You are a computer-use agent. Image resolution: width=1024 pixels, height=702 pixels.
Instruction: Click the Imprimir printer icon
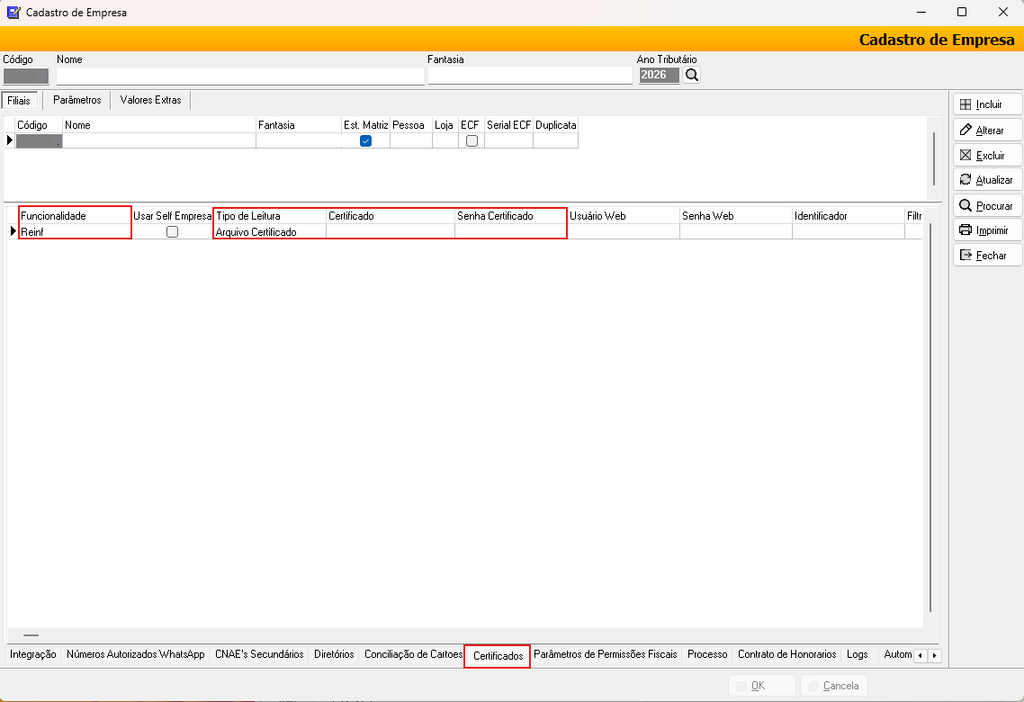(x=965, y=230)
